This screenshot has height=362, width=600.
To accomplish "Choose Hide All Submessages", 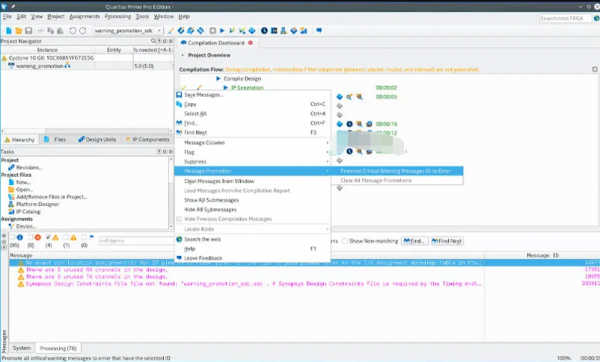I will [x=252, y=210].
